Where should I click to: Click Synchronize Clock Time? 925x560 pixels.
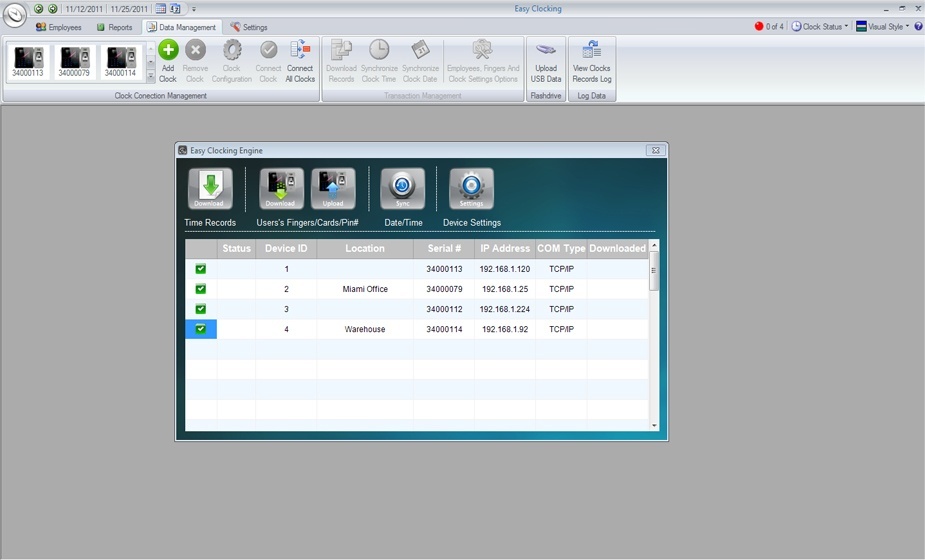click(379, 61)
